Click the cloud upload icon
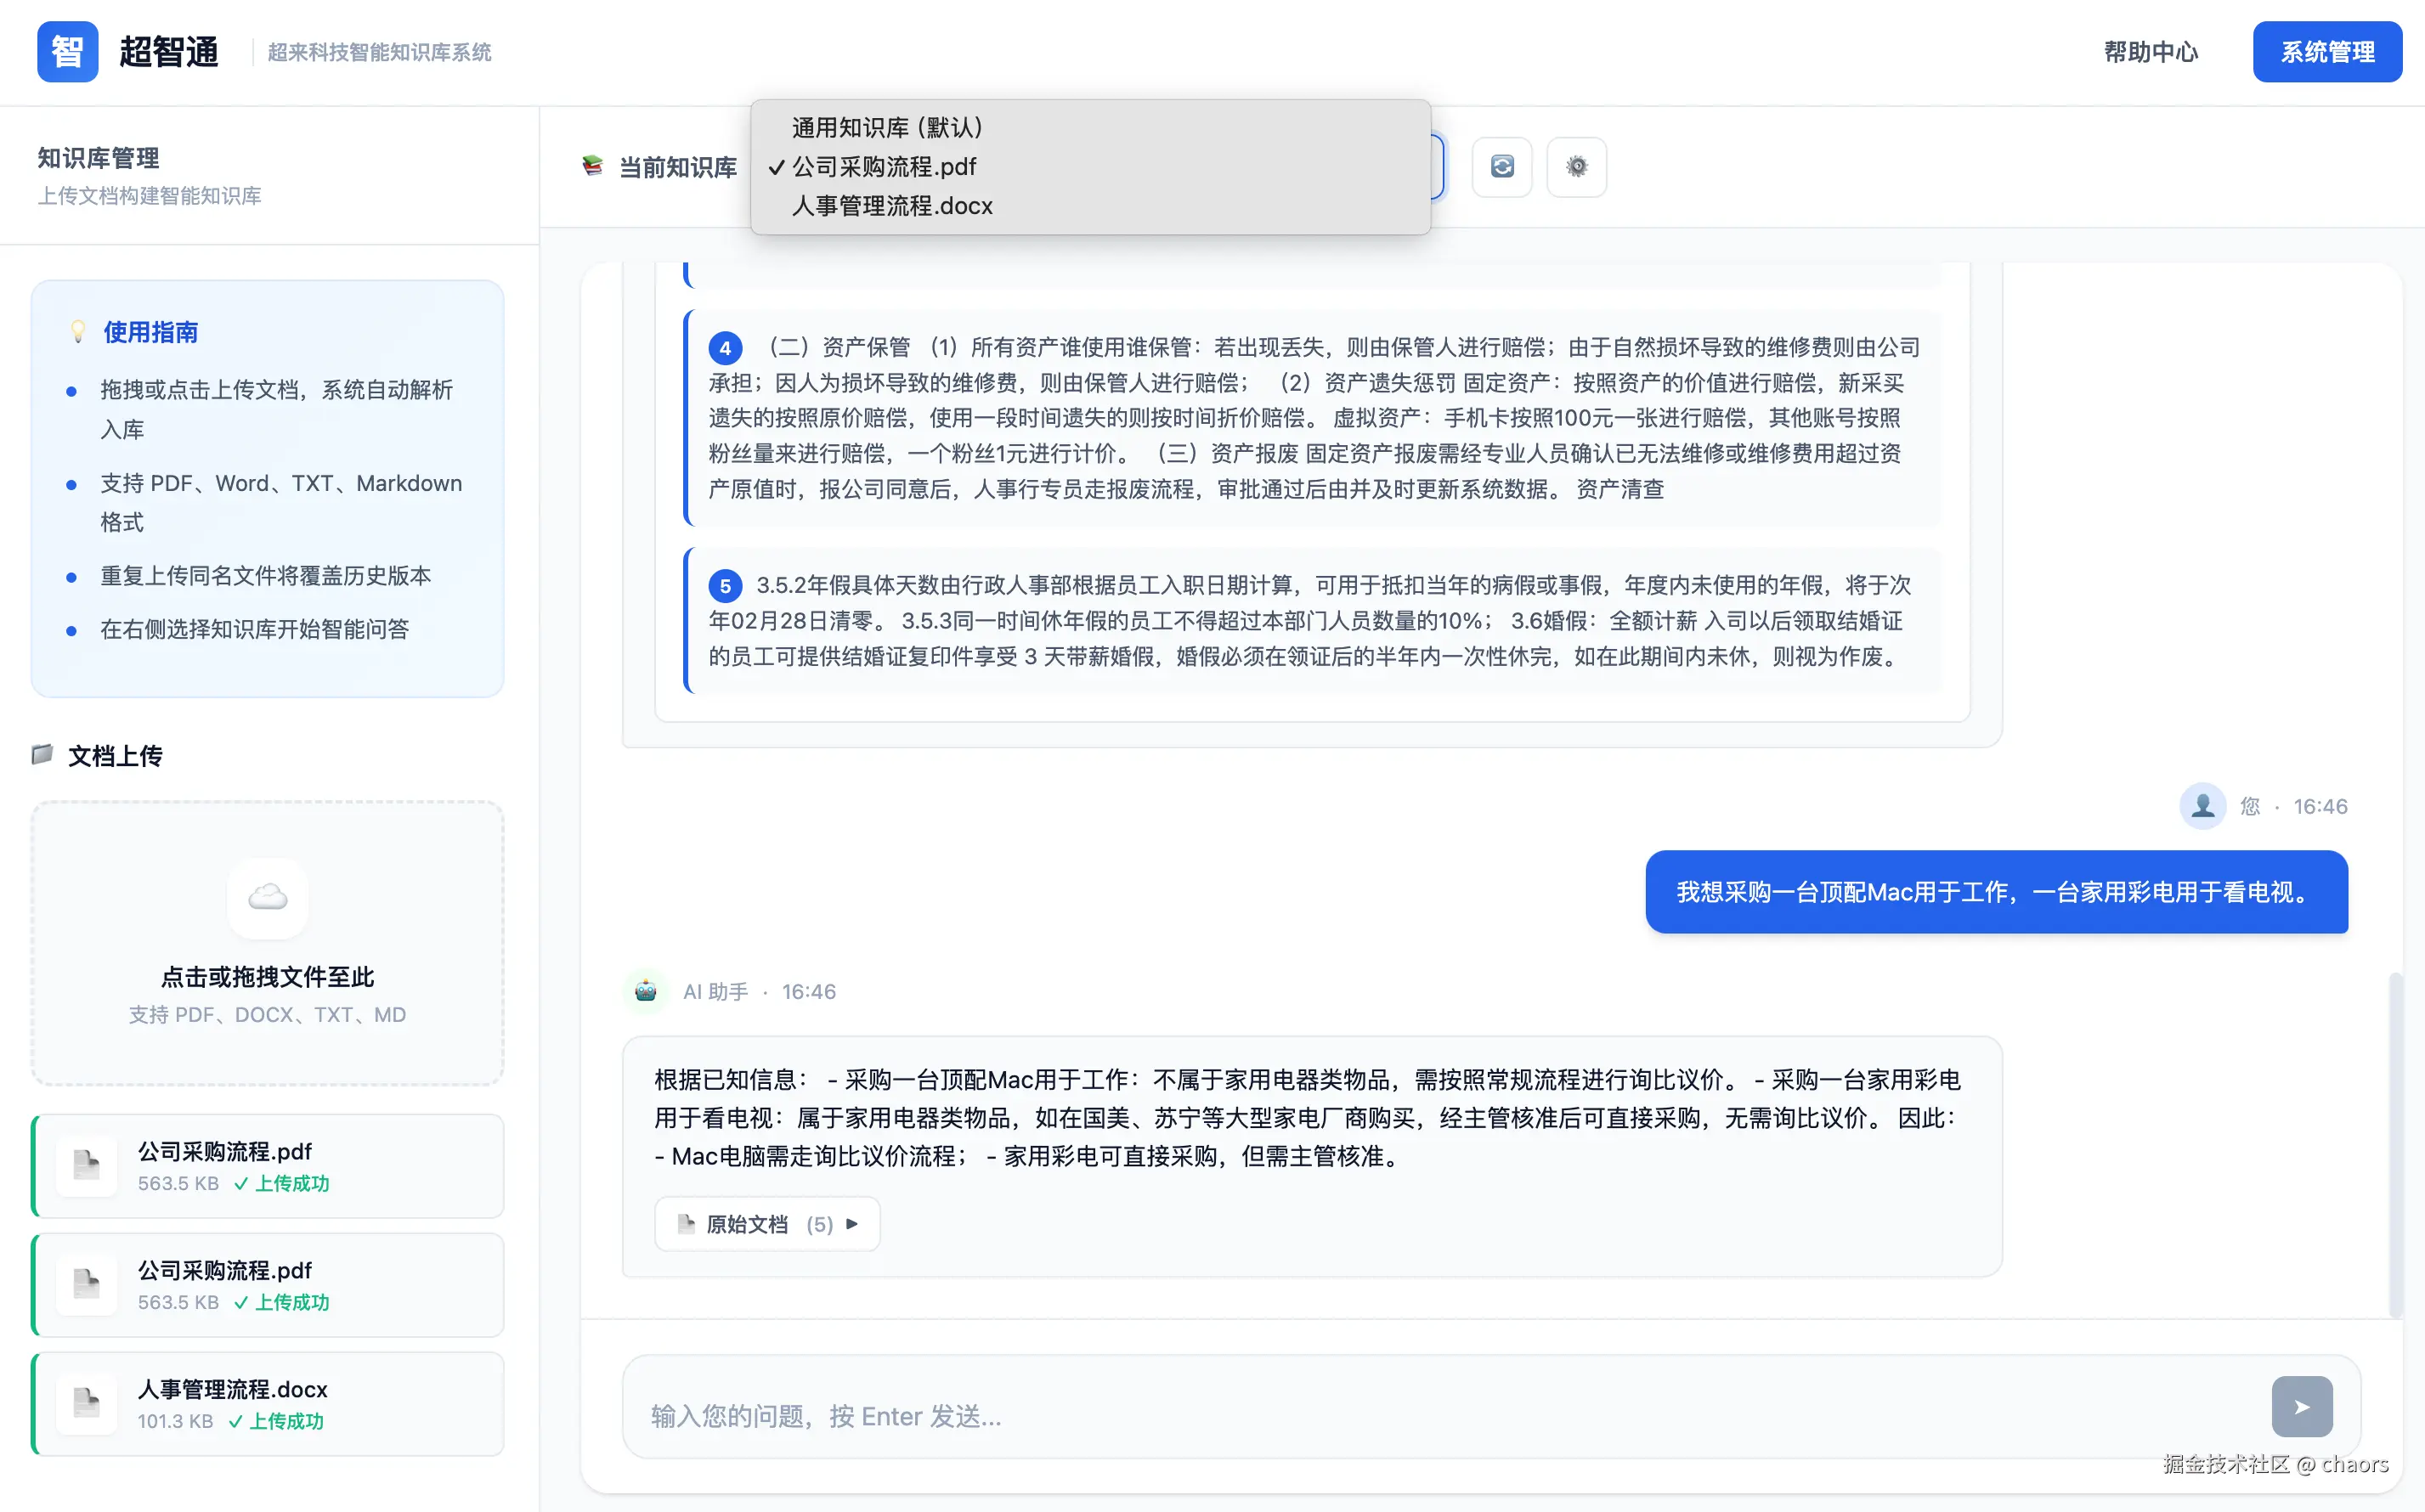The width and height of the screenshot is (2425, 1512). tap(267, 897)
